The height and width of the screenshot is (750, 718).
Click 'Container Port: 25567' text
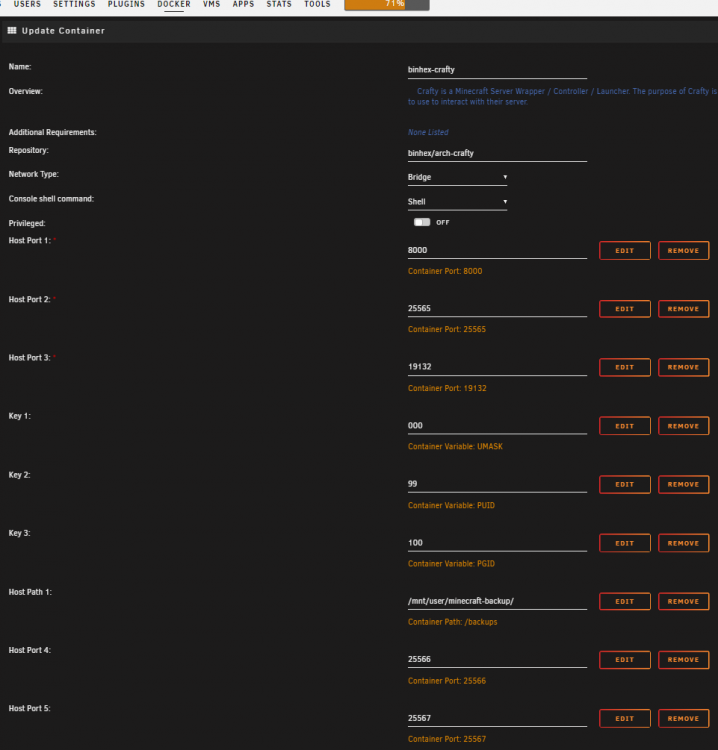(447, 739)
